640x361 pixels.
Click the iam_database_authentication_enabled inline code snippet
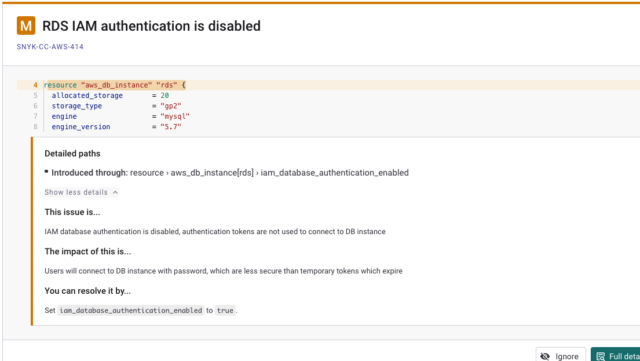pos(131,310)
